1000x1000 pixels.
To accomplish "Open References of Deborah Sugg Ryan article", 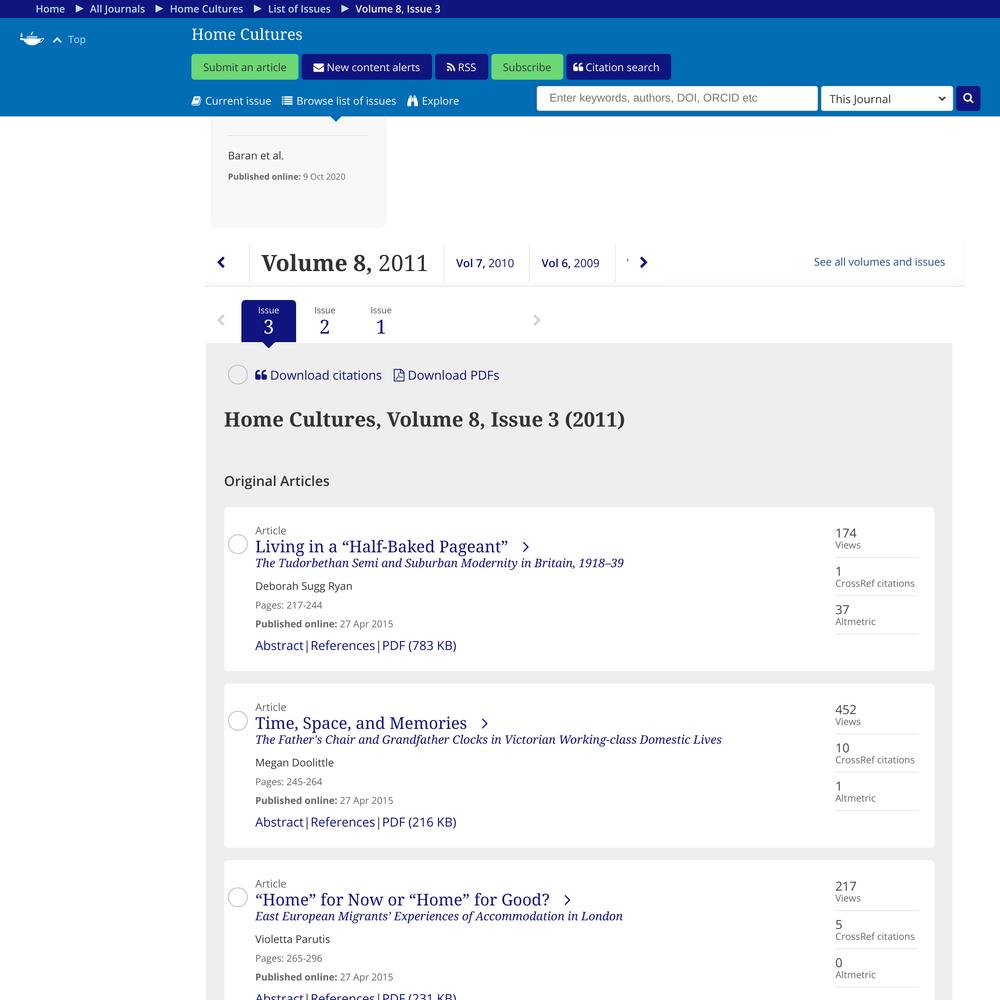I will click(342, 645).
